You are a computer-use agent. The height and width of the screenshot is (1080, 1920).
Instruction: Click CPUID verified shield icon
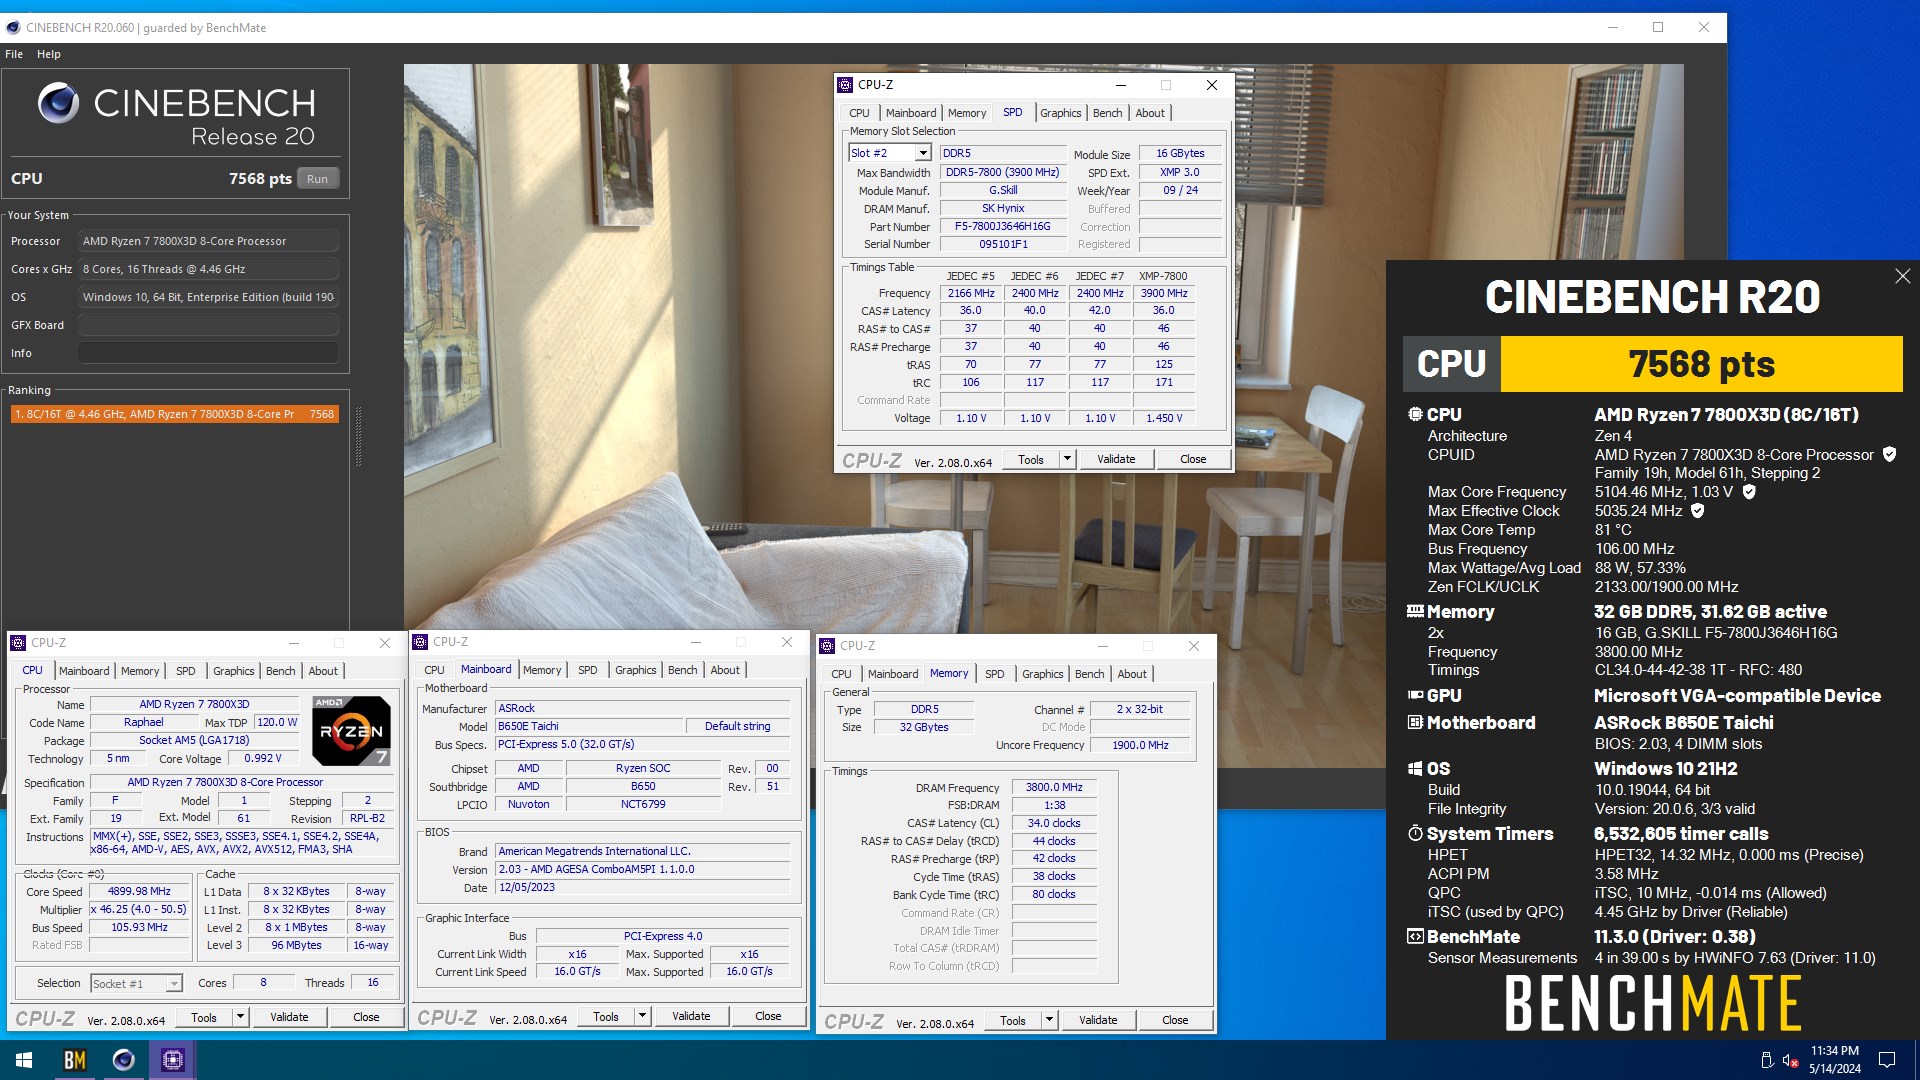point(1889,454)
